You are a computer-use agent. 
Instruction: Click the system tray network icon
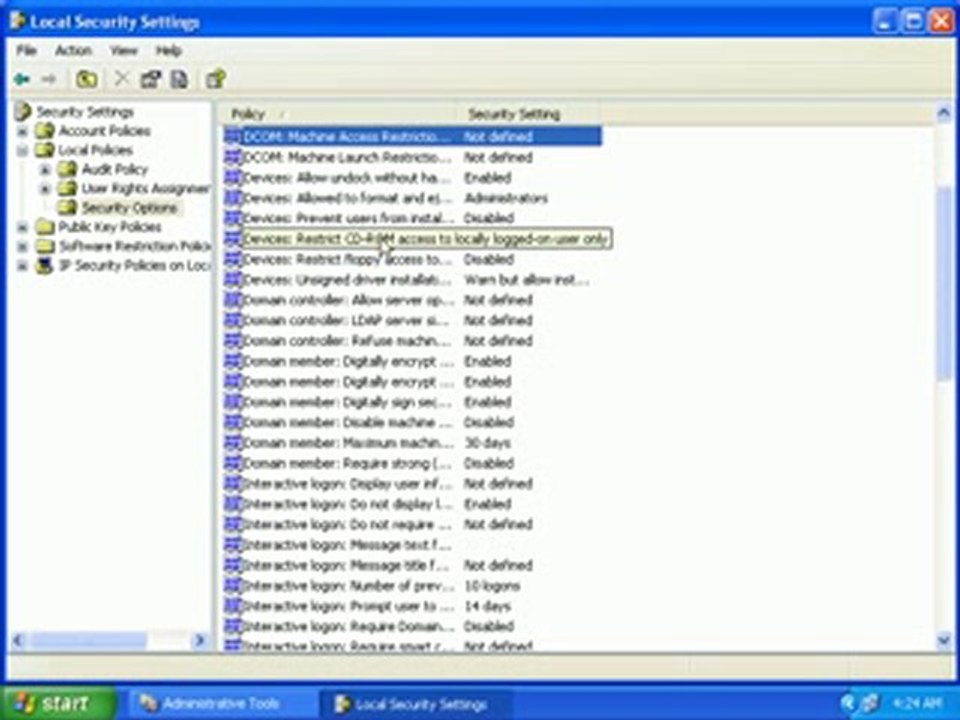pyautogui.click(x=869, y=703)
